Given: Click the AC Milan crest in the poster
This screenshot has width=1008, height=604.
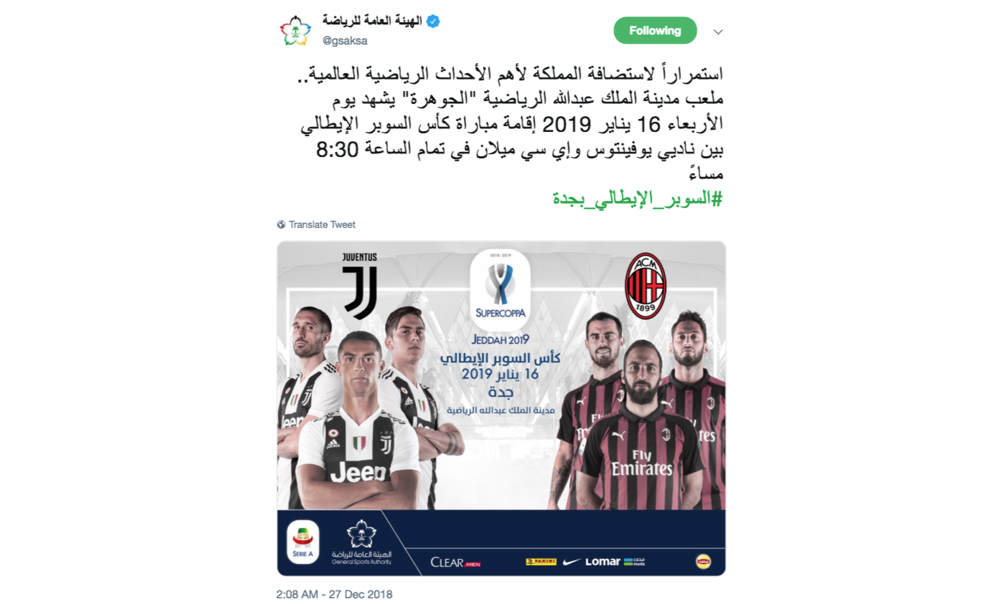Looking at the screenshot, I should [x=645, y=286].
